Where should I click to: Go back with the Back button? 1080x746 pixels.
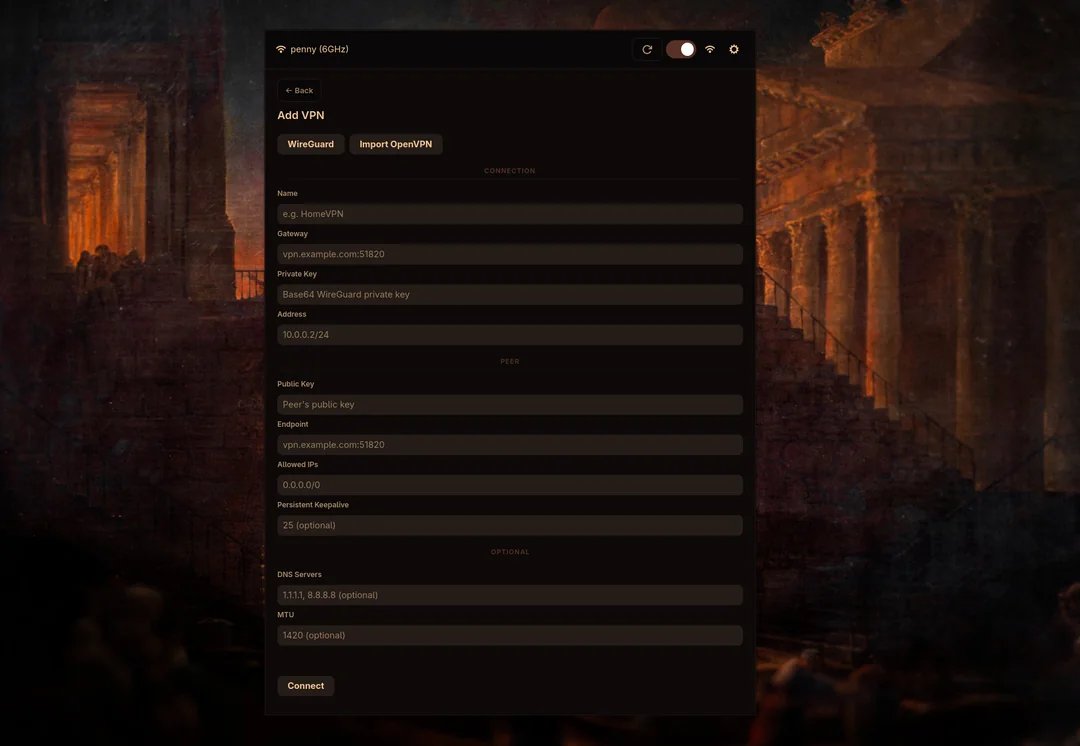pos(299,90)
